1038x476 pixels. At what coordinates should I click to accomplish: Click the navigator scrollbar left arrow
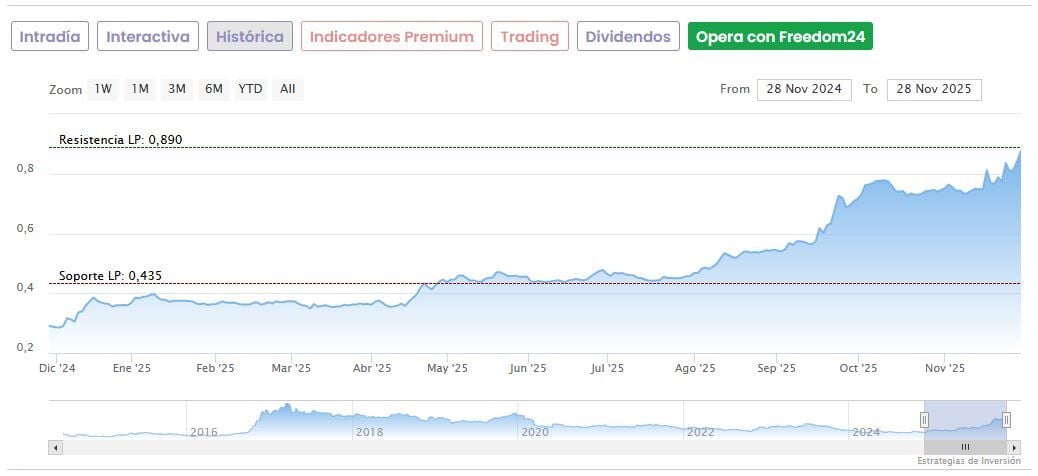[55, 447]
